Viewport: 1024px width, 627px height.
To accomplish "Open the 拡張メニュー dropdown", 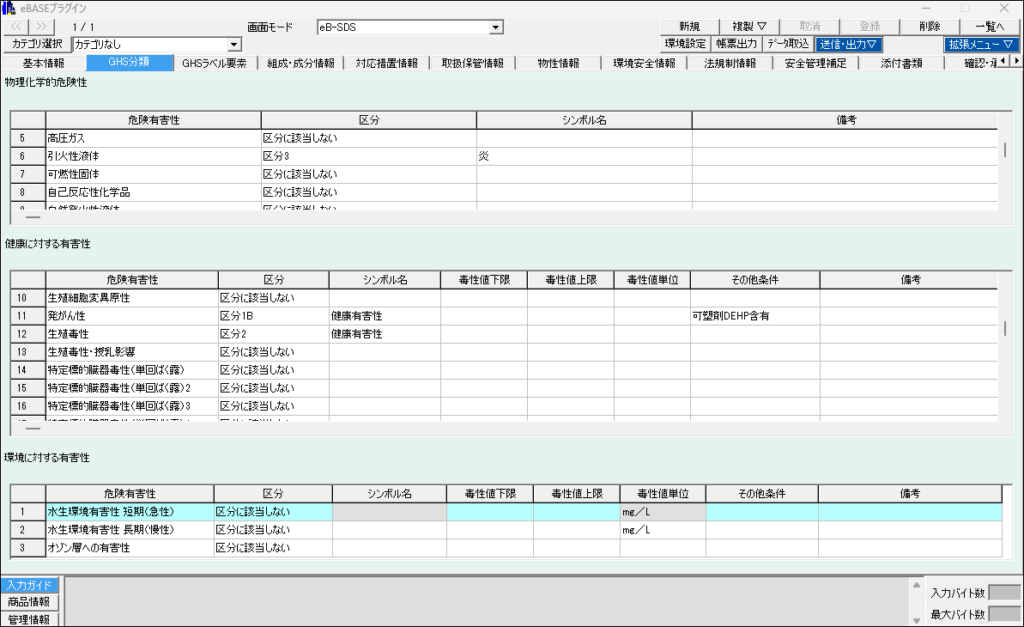I will click(981, 44).
